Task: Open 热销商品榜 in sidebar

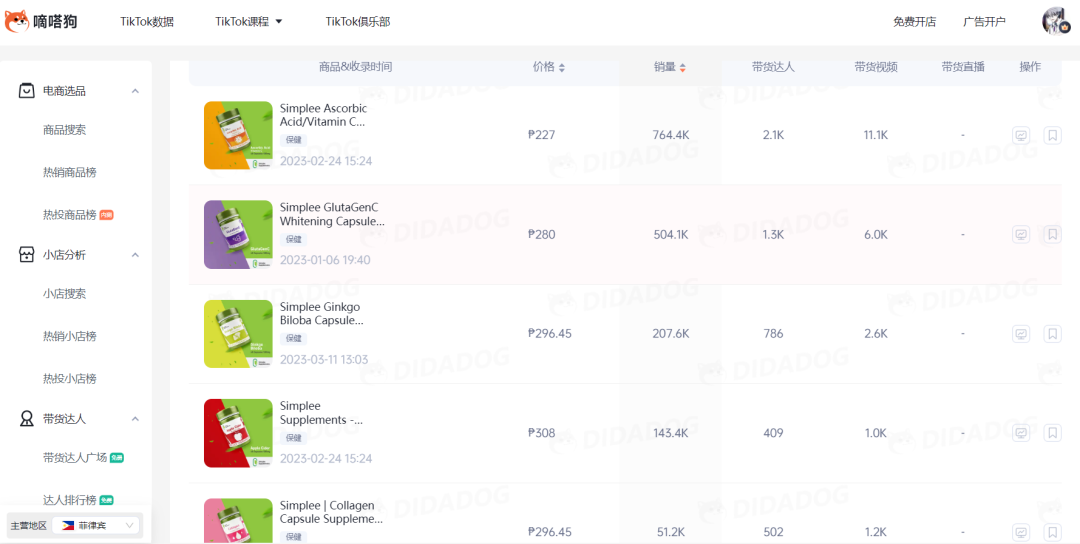Action: [70, 172]
